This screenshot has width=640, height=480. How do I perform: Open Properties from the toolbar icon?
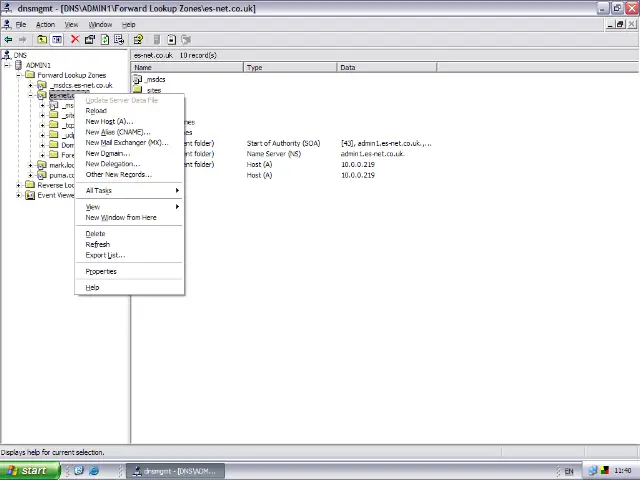click(x=90, y=40)
